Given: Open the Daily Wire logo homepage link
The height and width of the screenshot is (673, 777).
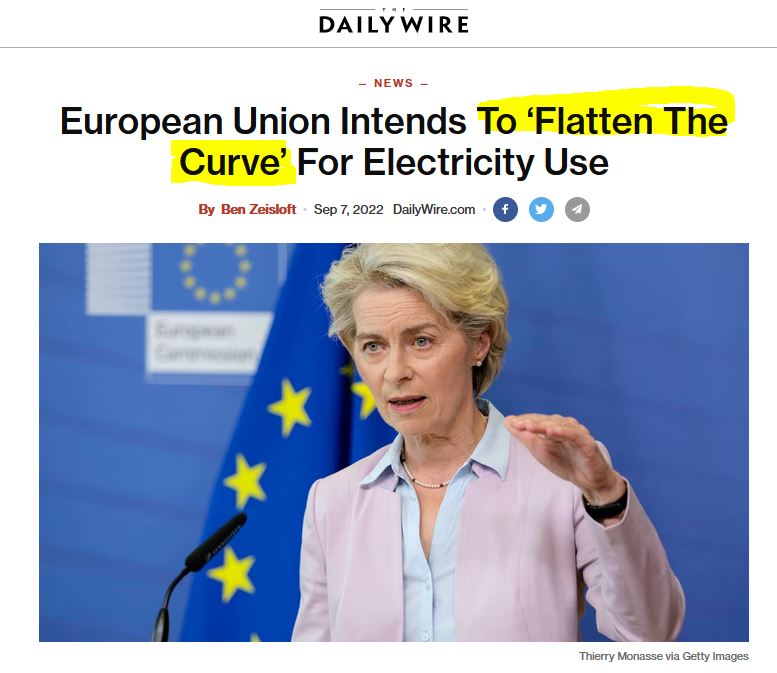Looking at the screenshot, I should pos(394,21).
